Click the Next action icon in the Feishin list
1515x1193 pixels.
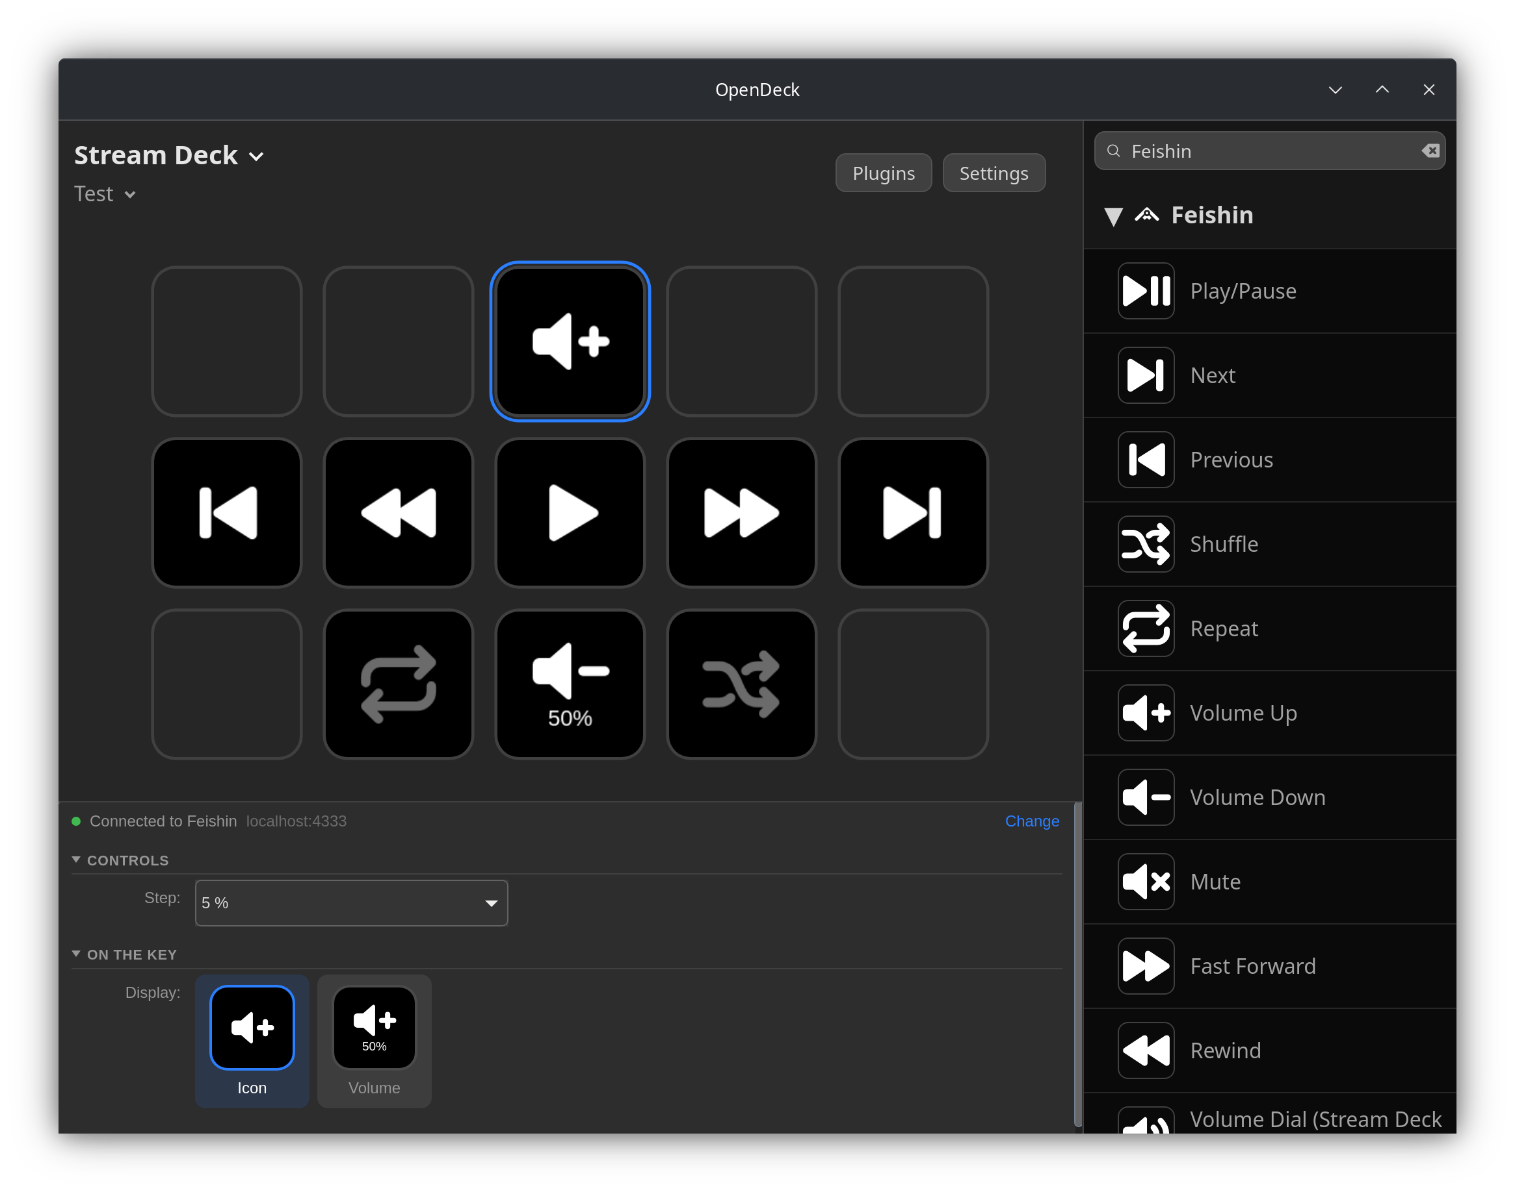[x=1146, y=375]
